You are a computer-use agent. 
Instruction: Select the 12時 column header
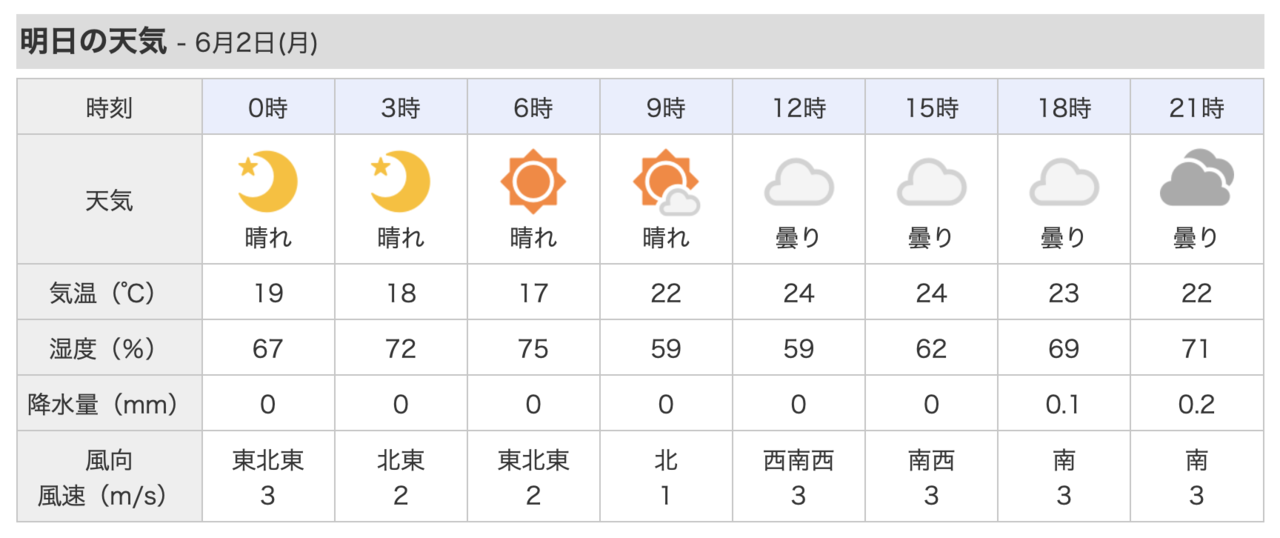[x=798, y=108]
